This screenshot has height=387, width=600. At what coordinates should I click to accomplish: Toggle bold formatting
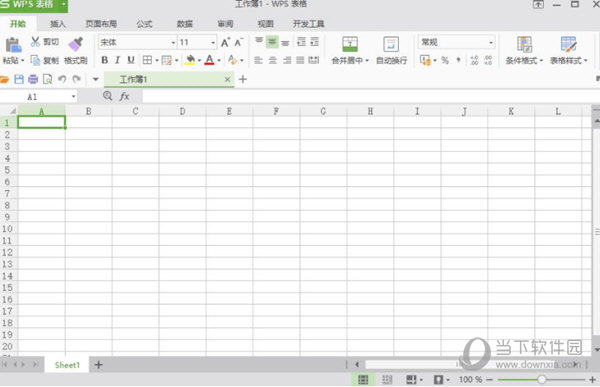click(104, 60)
